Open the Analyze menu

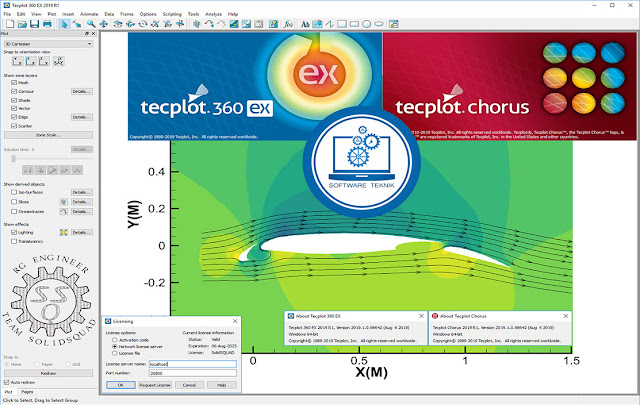click(x=213, y=14)
